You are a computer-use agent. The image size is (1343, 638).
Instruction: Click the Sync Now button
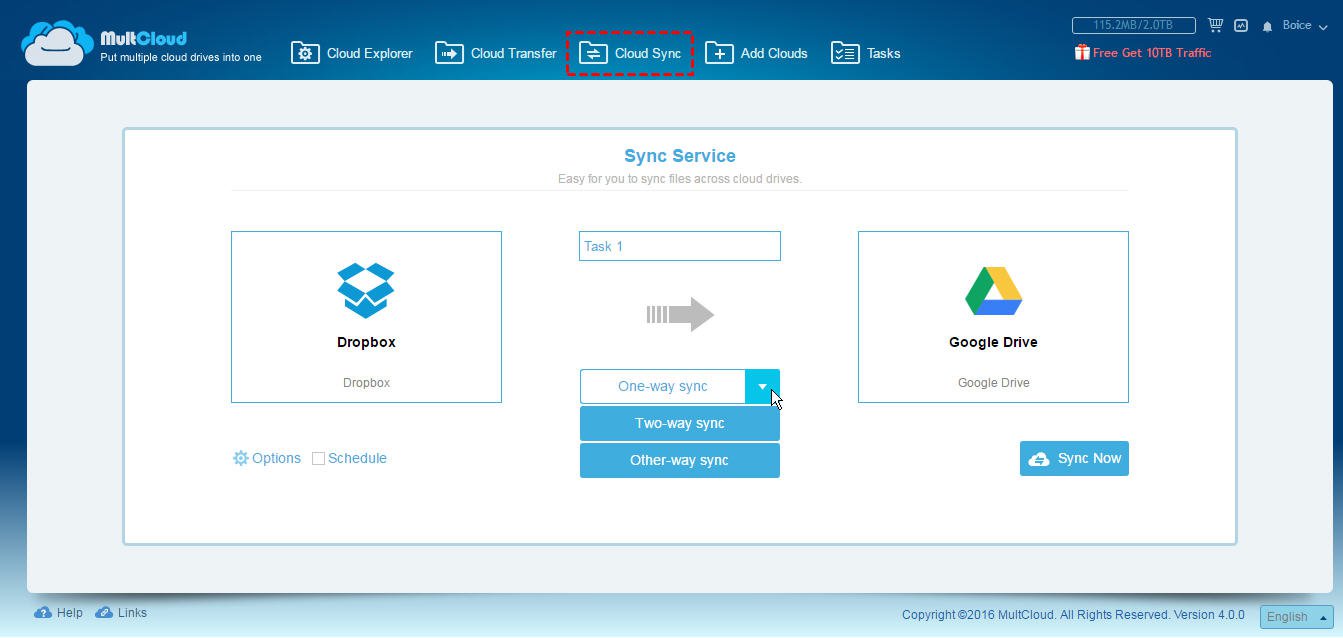1074,458
